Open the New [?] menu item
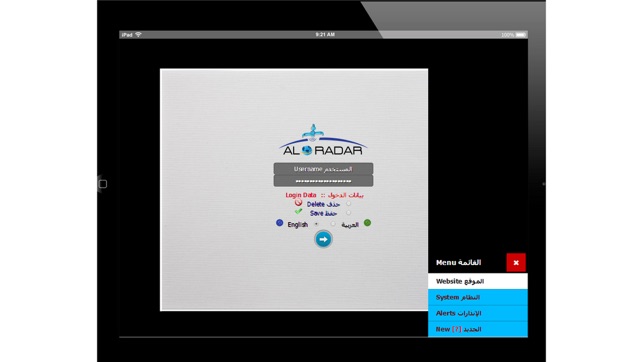This screenshot has height=362, width=643. 478,329
